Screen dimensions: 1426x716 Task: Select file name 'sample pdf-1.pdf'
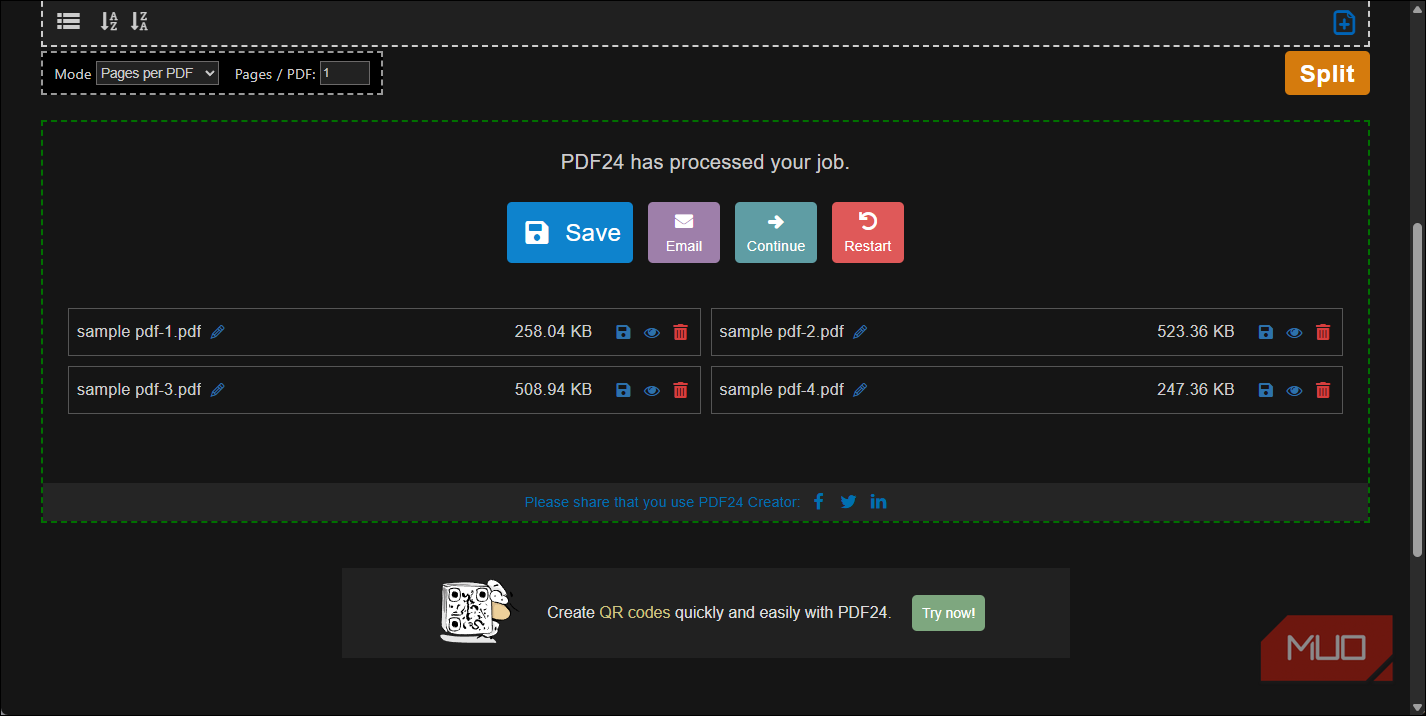coord(139,332)
